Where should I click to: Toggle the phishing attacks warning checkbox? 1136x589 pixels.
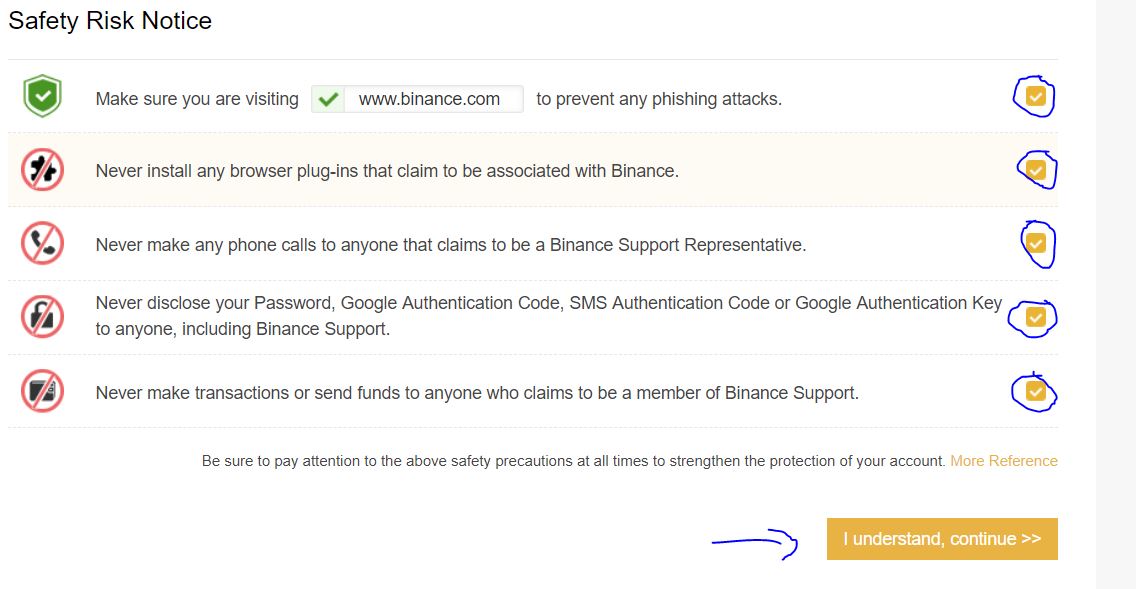pos(1035,96)
